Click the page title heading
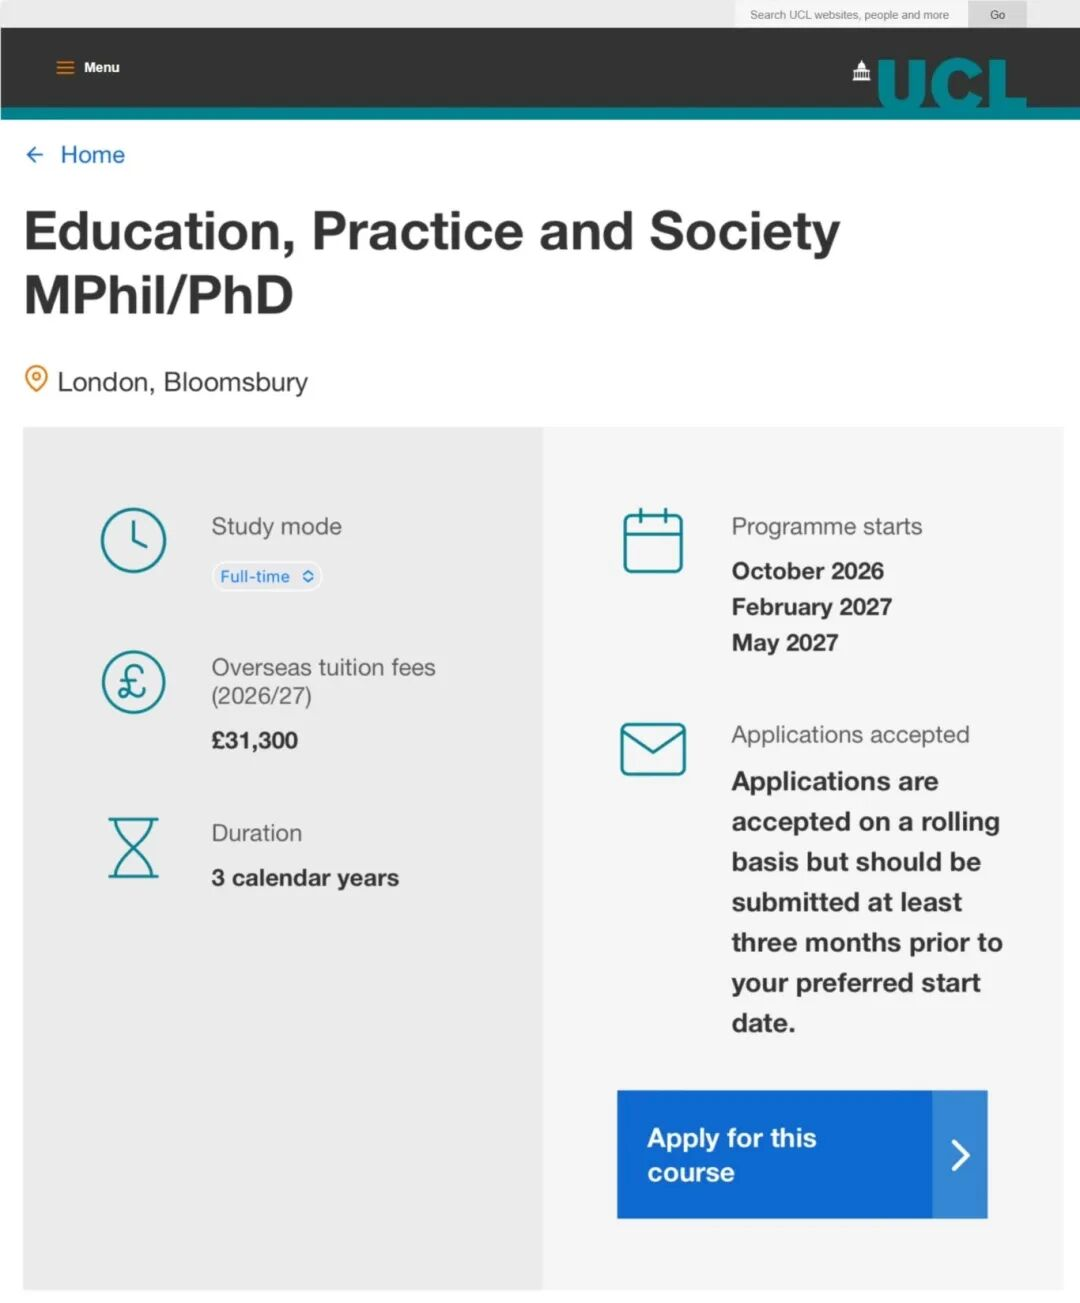This screenshot has height=1303, width=1080. click(432, 262)
